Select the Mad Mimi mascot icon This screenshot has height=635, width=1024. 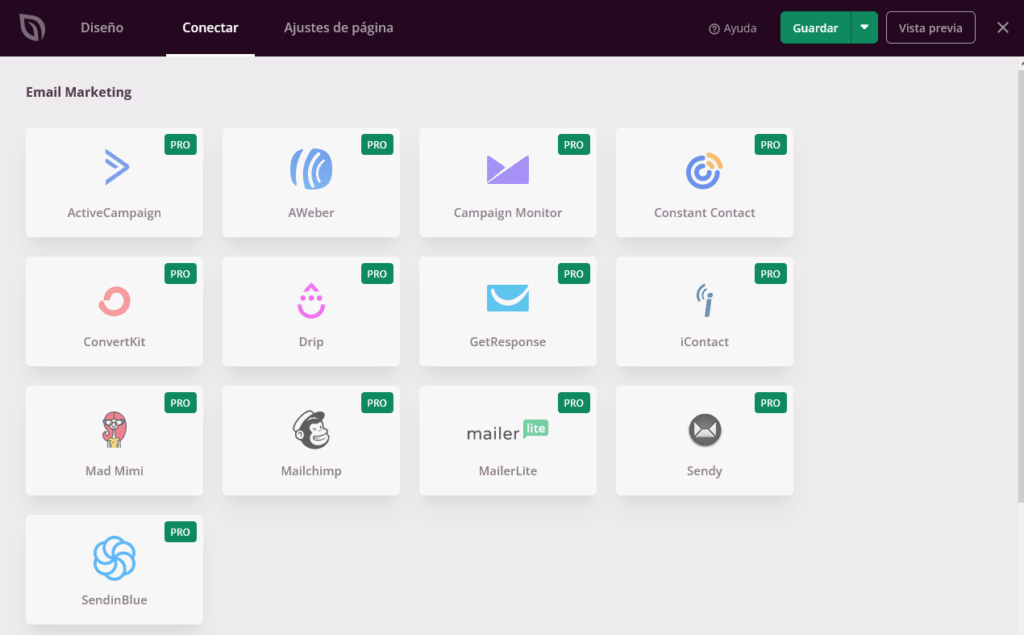pyautogui.click(x=113, y=427)
